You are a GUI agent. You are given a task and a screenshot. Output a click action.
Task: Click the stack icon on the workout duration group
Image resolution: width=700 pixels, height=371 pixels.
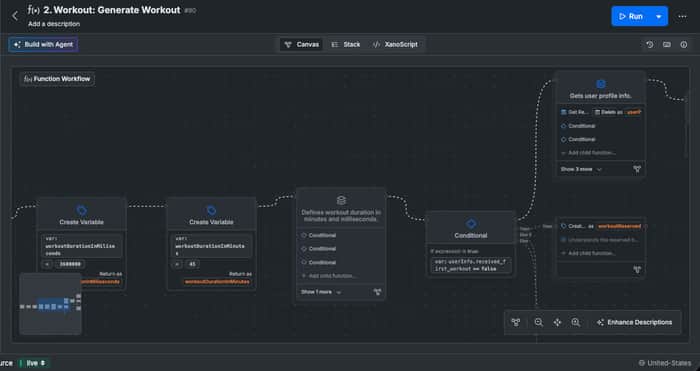(x=341, y=200)
